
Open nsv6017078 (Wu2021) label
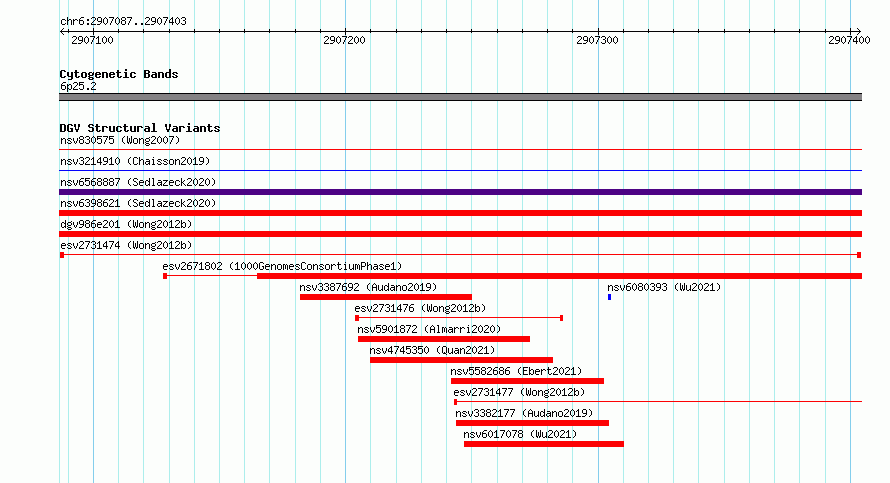click(x=520, y=434)
